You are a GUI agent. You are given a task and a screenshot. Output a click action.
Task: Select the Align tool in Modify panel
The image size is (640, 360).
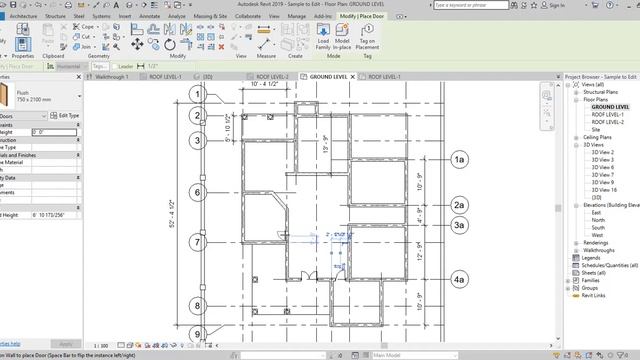[x=137, y=29]
